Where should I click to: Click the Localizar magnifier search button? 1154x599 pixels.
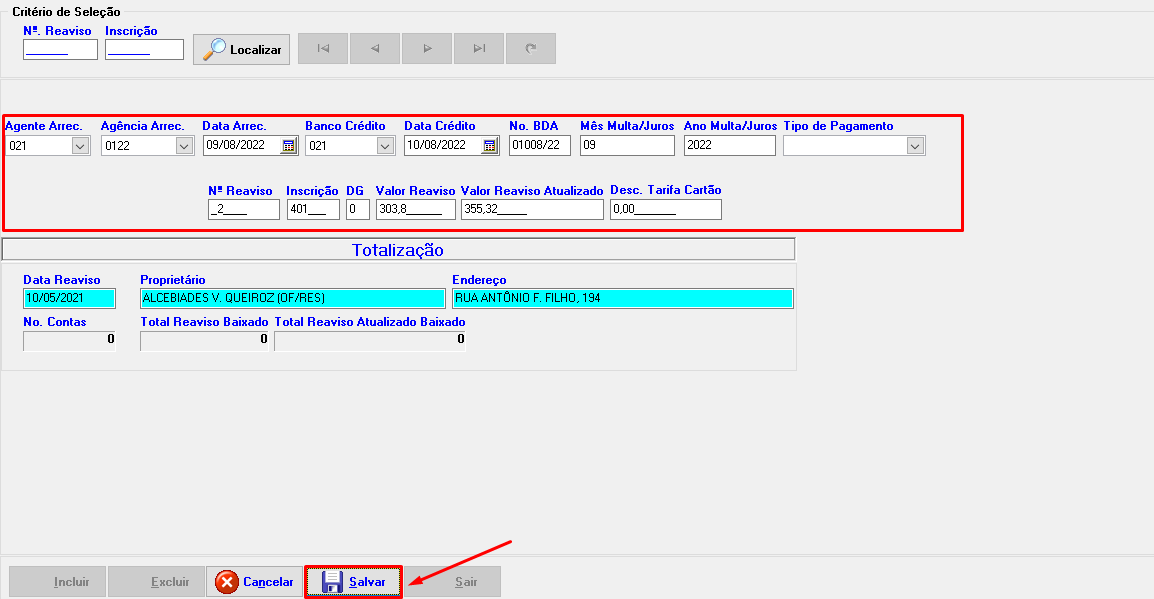pyautogui.click(x=241, y=49)
